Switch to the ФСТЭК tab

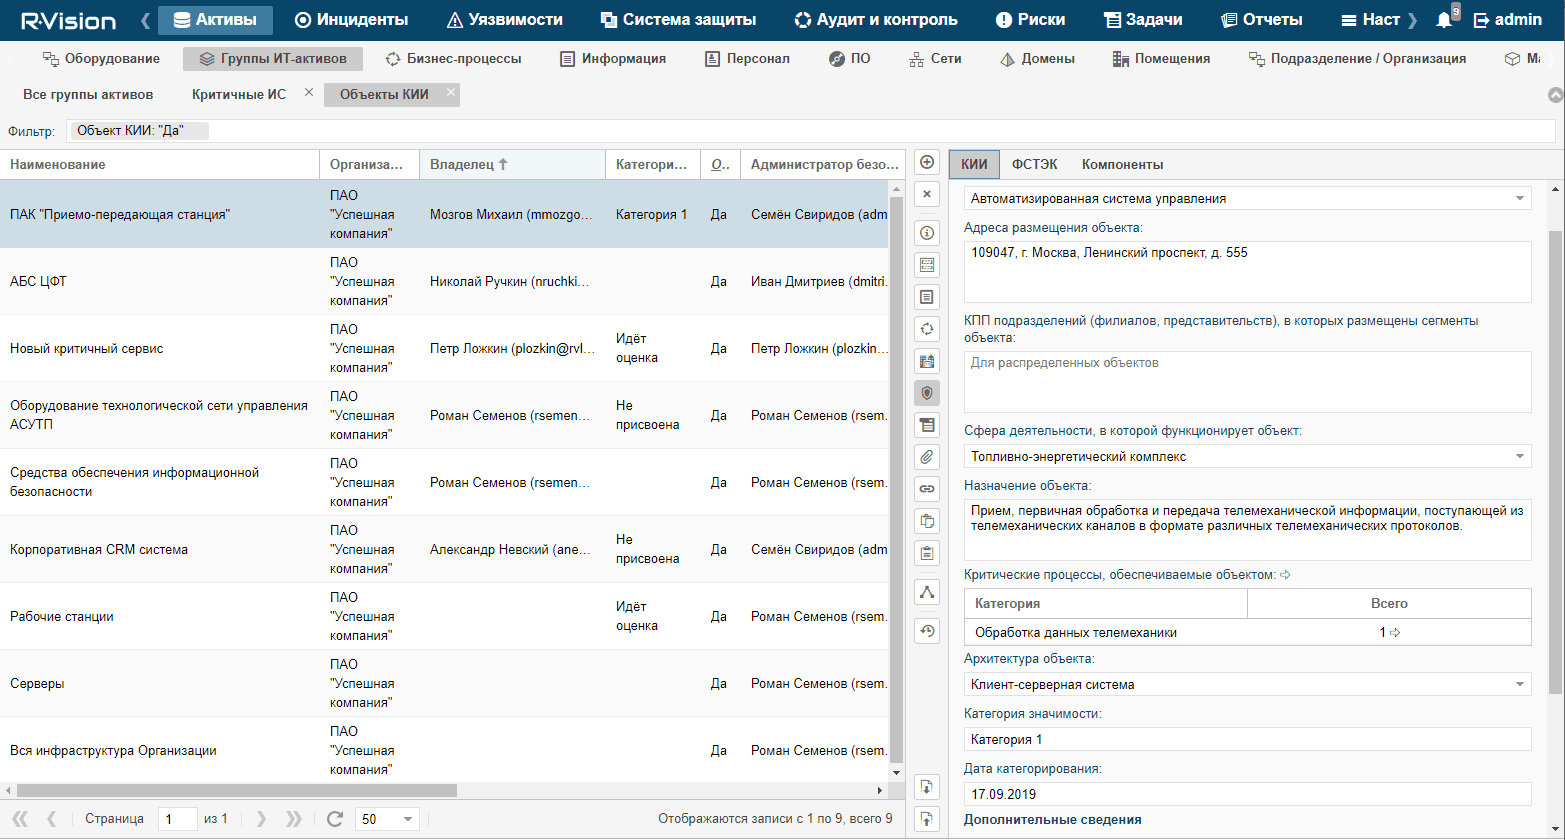(1034, 164)
